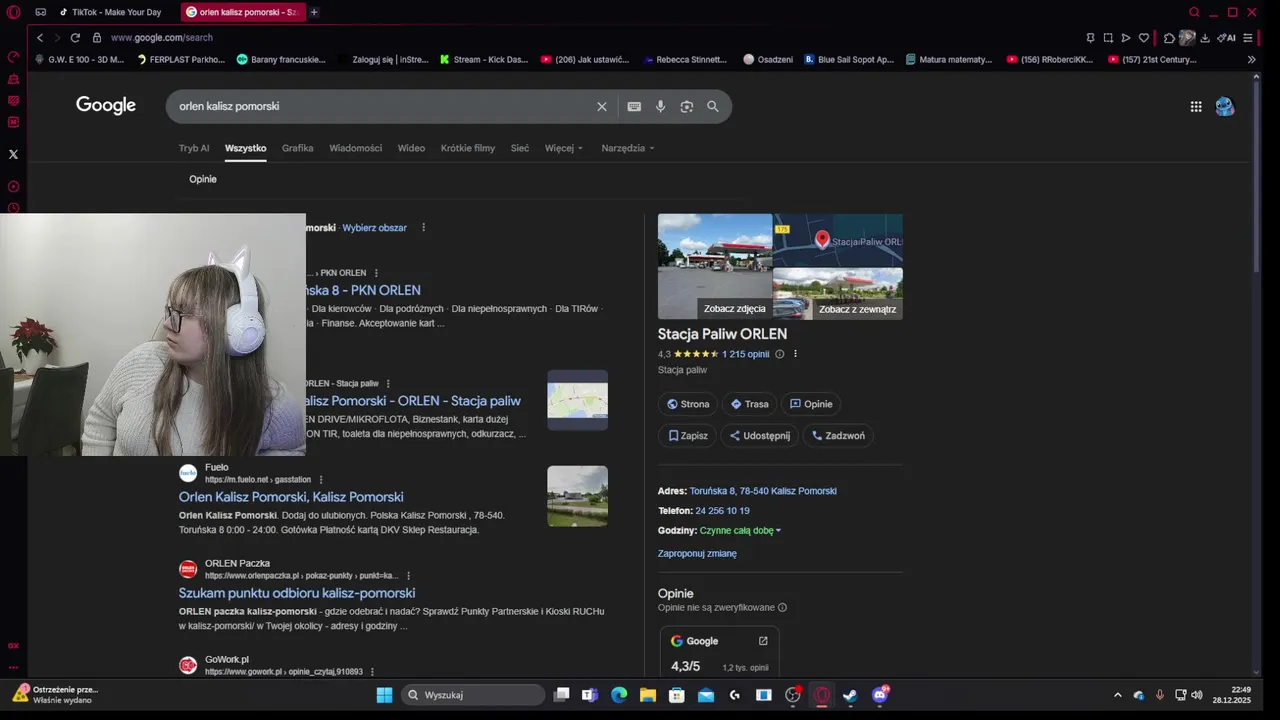Click the Strona button
Image resolution: width=1280 pixels, height=720 pixels.
pos(688,404)
